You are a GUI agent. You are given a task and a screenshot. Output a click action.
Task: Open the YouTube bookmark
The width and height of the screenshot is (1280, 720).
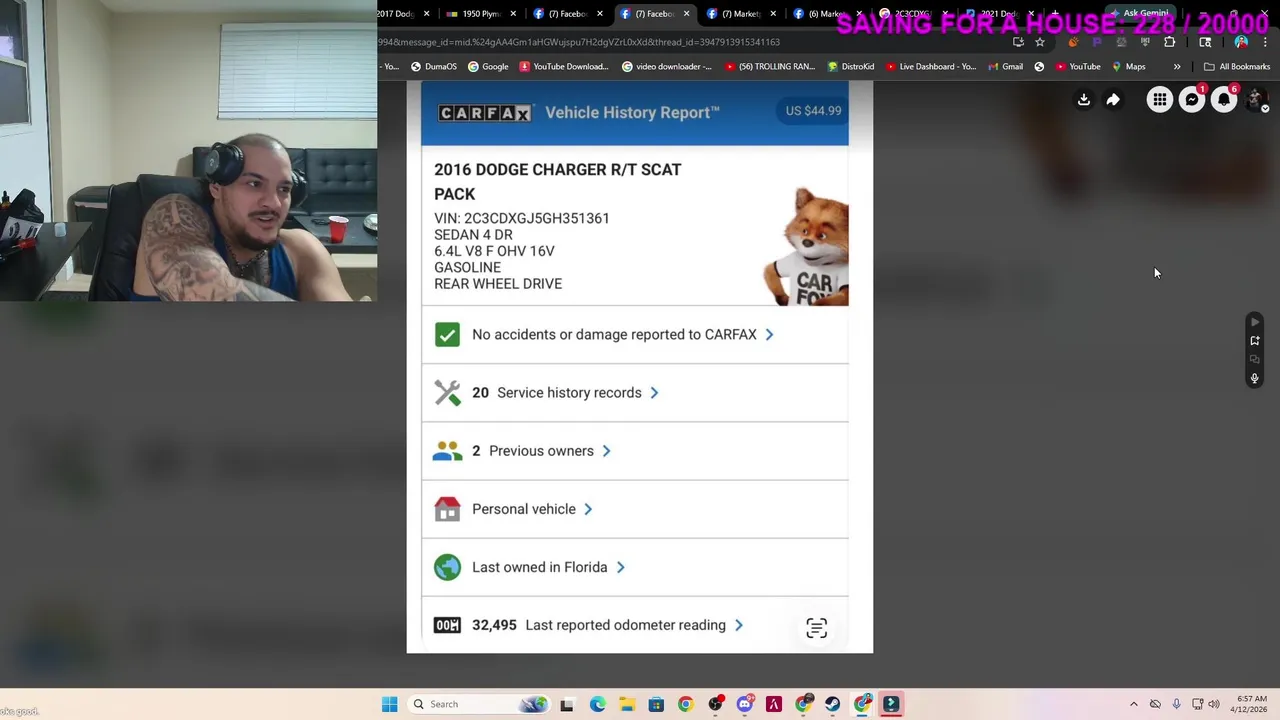pos(1078,67)
